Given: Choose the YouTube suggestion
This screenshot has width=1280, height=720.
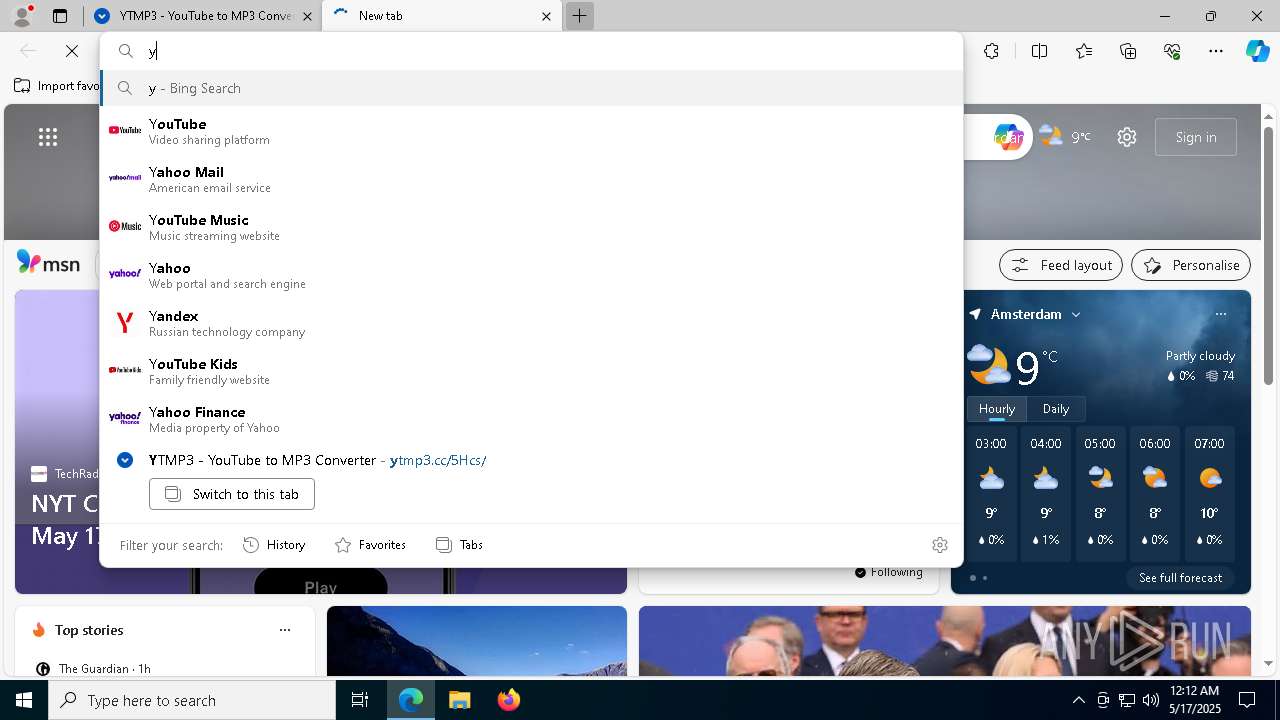Looking at the screenshot, I should pyautogui.click(x=531, y=131).
